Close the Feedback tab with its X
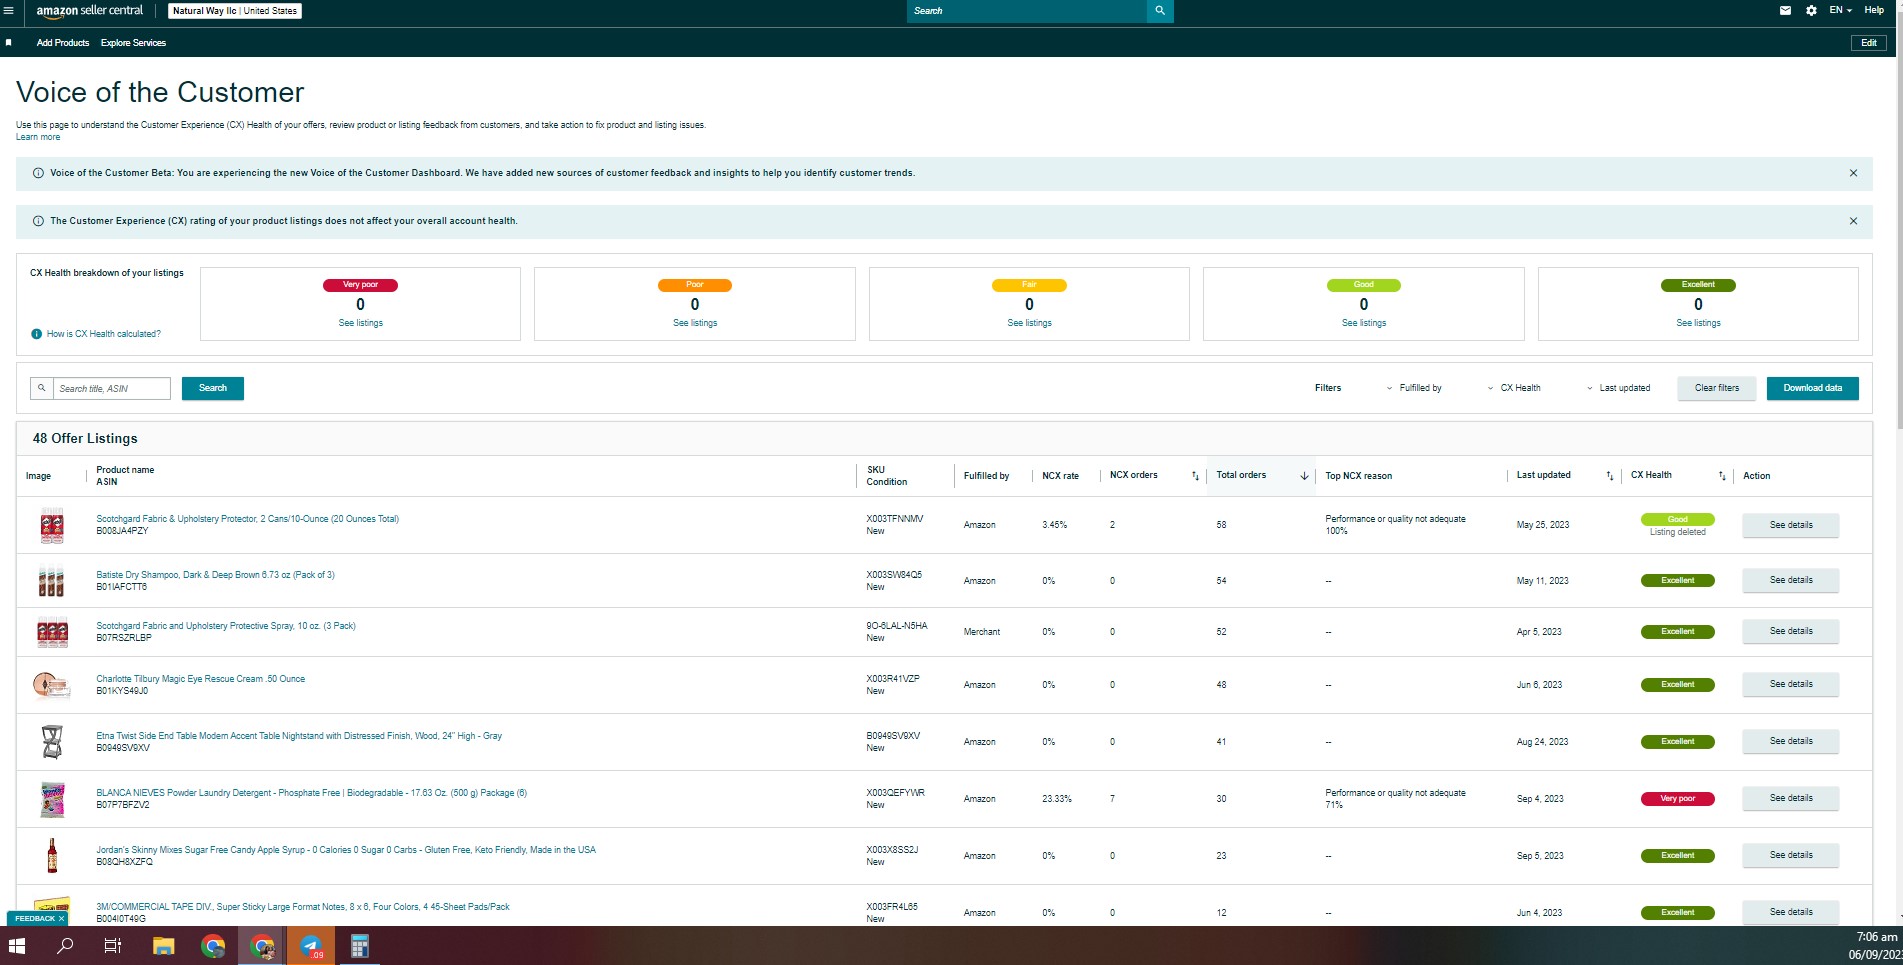The height and width of the screenshot is (965, 1903). click(x=61, y=919)
